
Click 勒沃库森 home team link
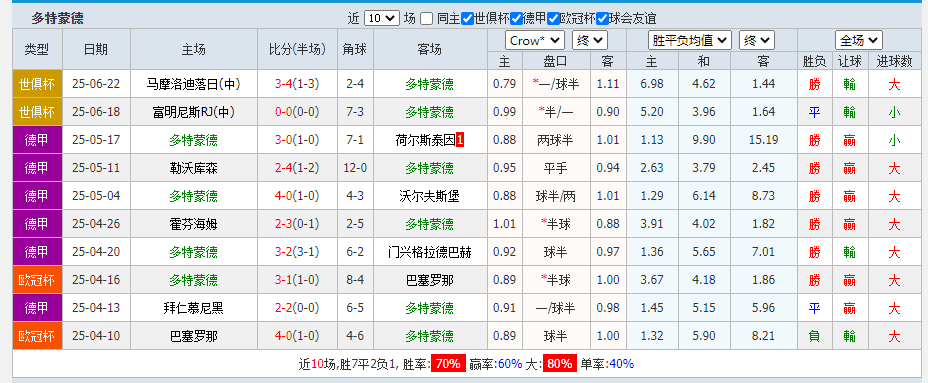pos(194,168)
